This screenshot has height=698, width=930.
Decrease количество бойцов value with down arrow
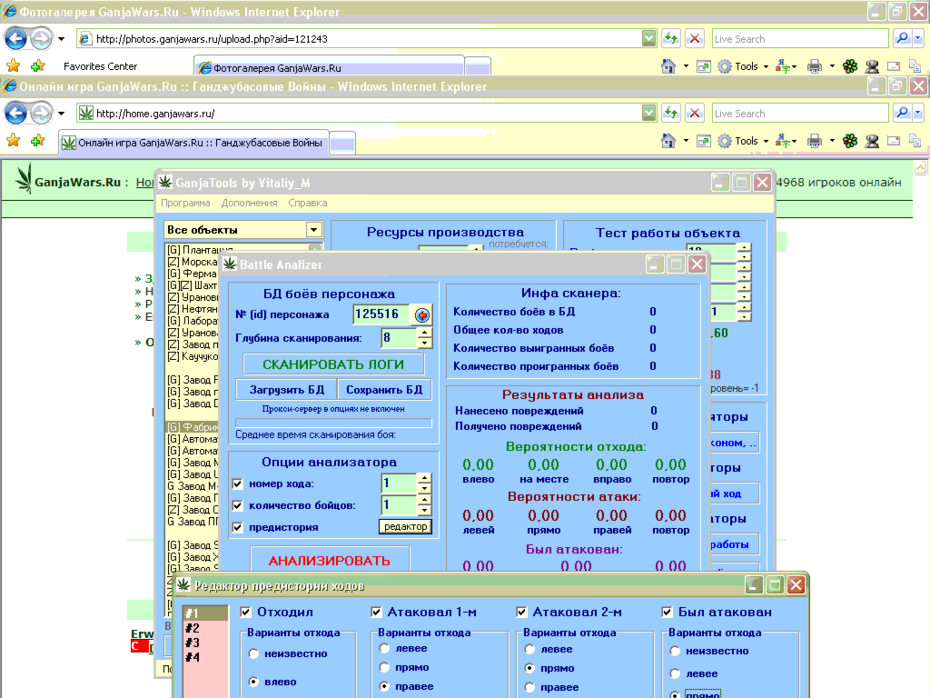[x=424, y=511]
